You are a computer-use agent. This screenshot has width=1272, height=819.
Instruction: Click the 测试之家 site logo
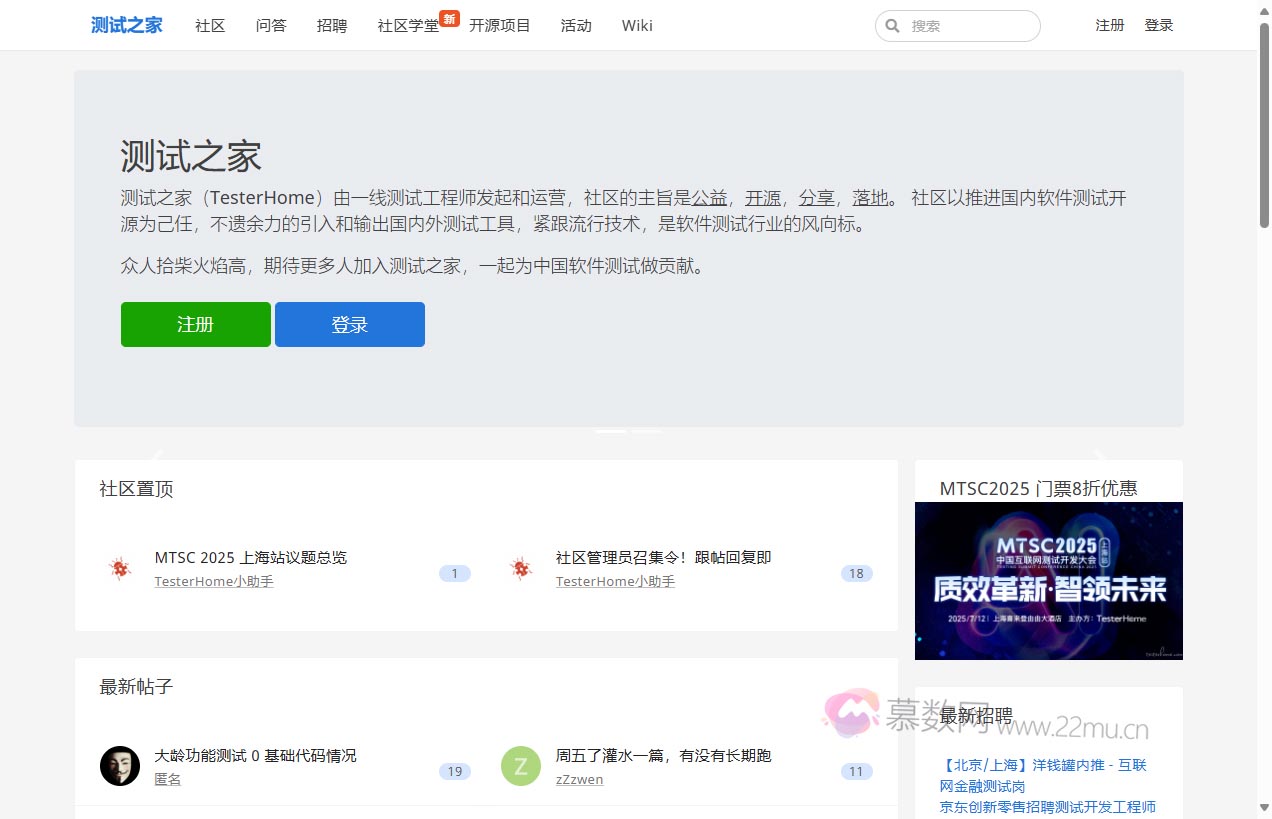coord(126,25)
